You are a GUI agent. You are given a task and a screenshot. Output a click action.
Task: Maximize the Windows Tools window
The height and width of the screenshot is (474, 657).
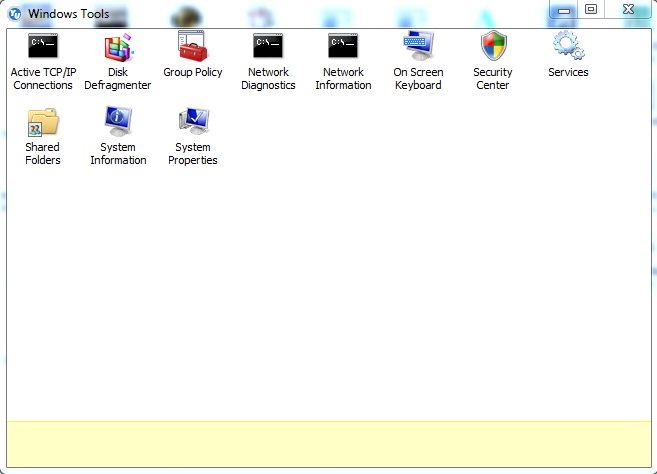591,9
